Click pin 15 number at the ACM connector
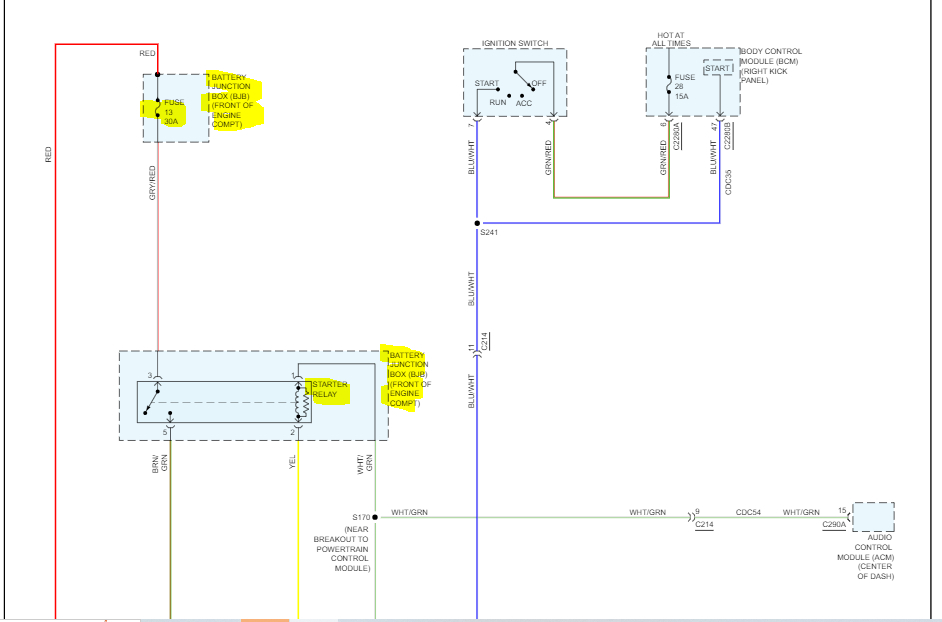This screenshot has width=942, height=622. (x=842, y=511)
